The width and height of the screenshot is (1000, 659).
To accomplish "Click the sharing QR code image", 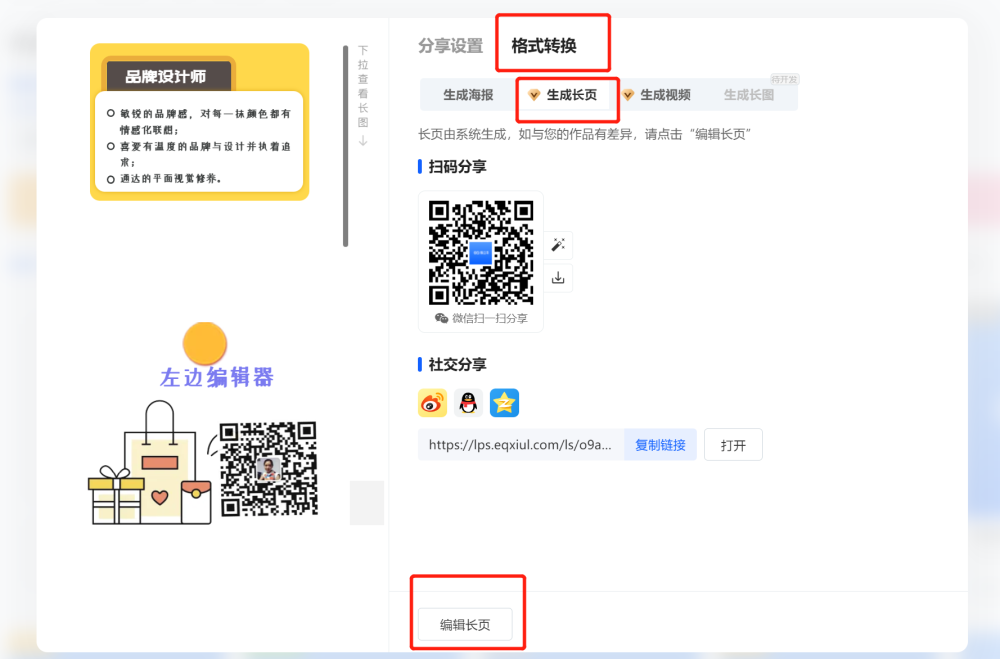I will (481, 253).
